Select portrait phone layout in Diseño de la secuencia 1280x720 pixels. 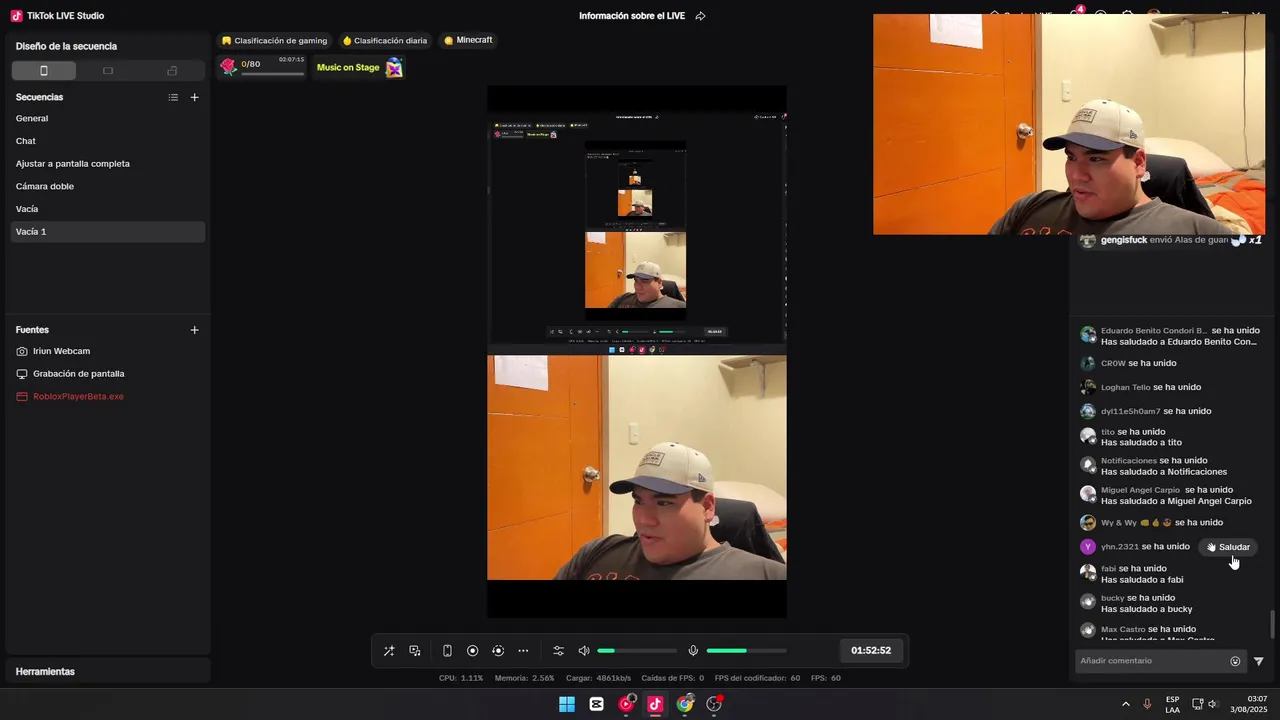click(x=44, y=71)
